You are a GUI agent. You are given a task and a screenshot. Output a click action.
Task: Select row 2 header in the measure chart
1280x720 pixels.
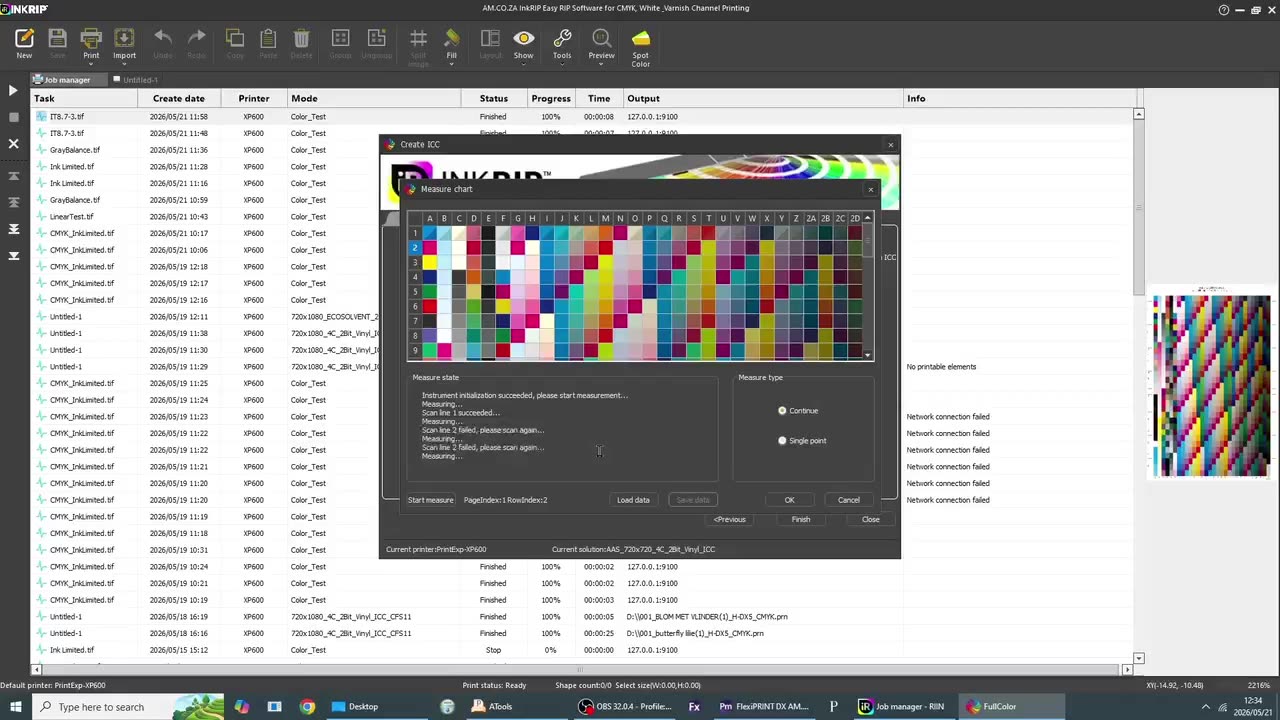point(415,248)
